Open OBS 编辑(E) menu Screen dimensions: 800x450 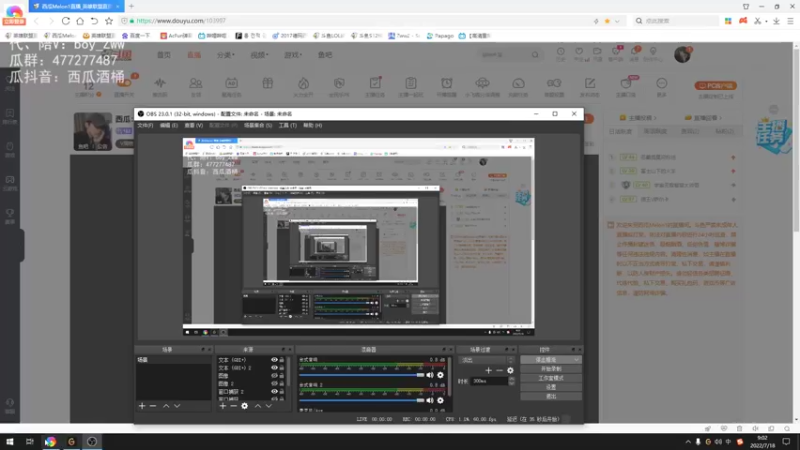(169, 126)
